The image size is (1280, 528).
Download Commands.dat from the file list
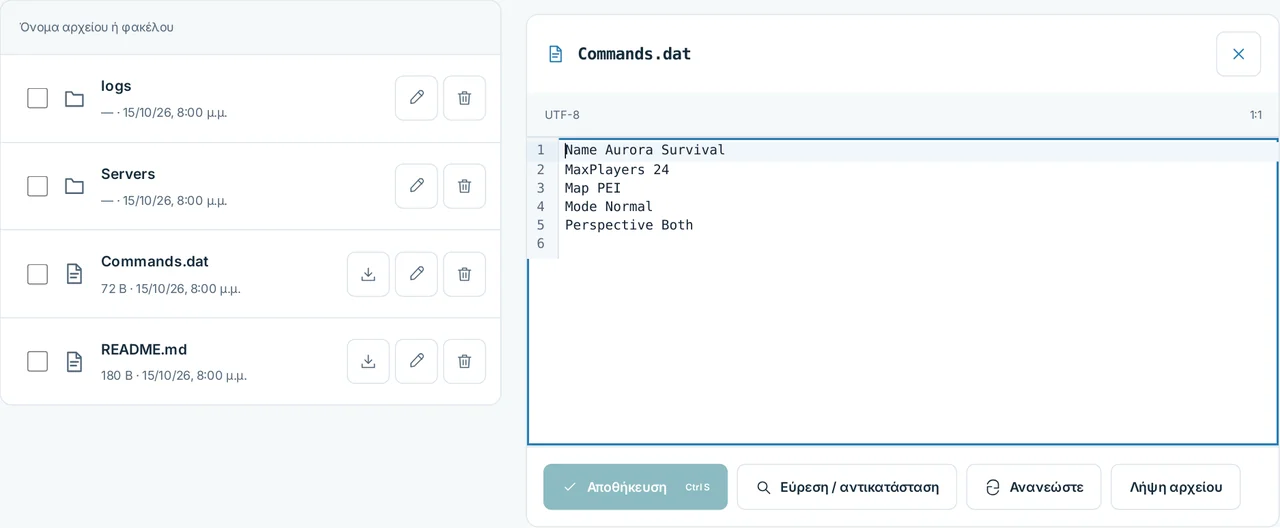pyautogui.click(x=368, y=274)
